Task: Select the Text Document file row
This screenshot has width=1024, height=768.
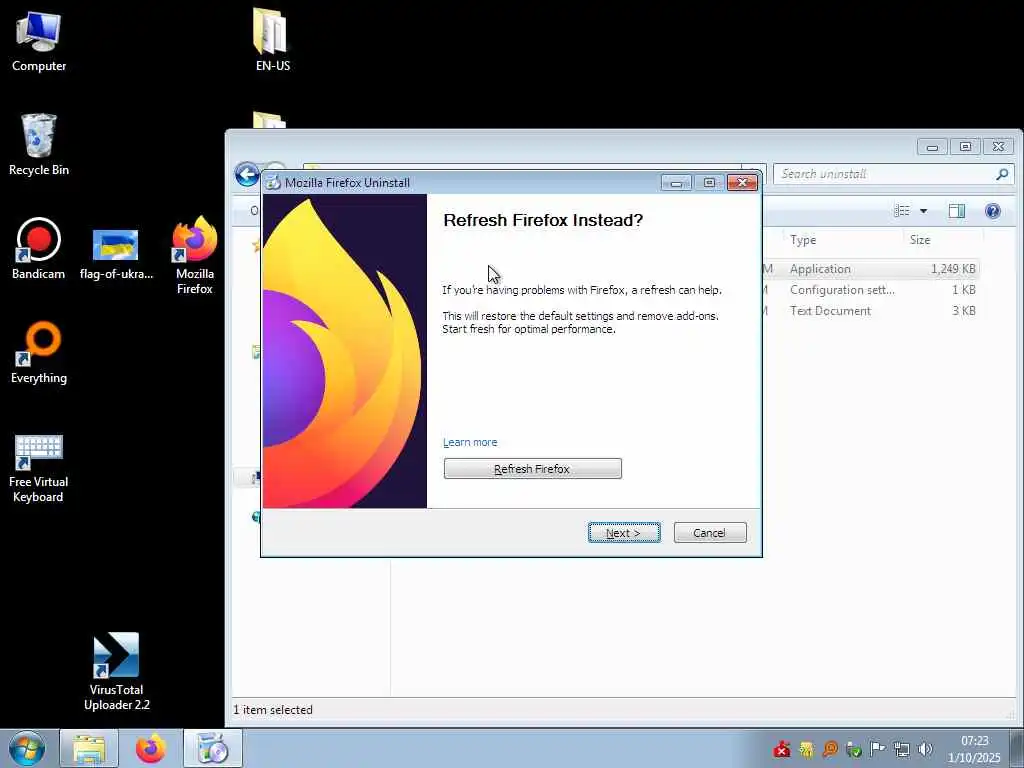Action: (x=871, y=311)
